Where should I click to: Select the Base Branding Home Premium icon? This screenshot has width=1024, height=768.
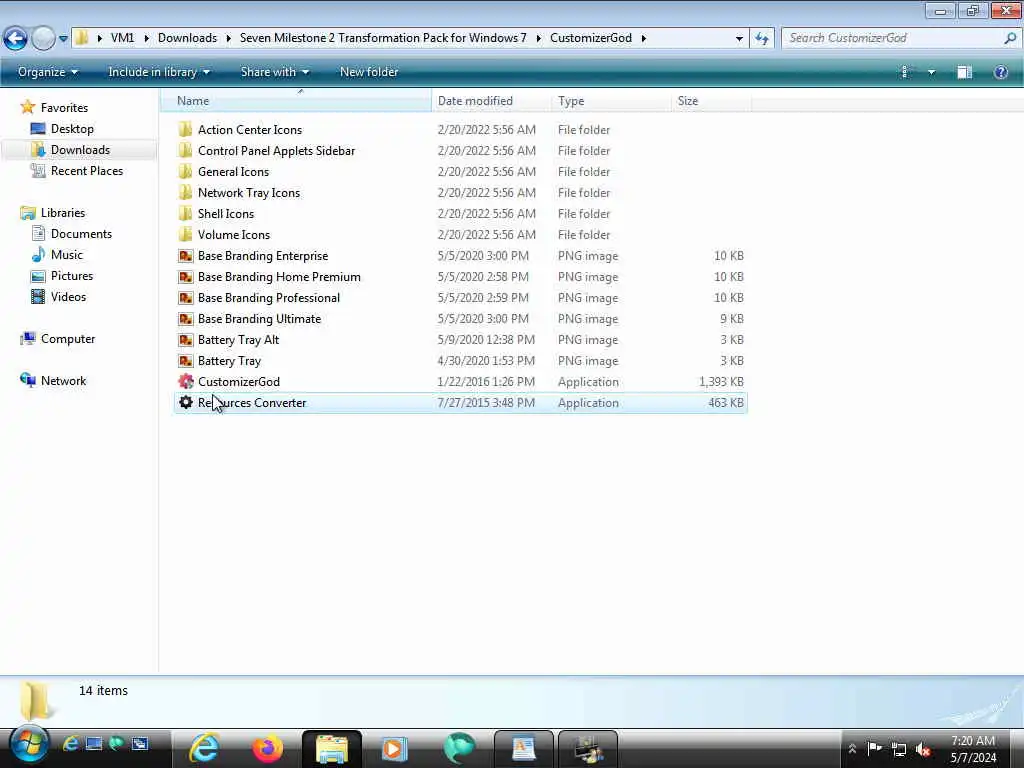185,276
